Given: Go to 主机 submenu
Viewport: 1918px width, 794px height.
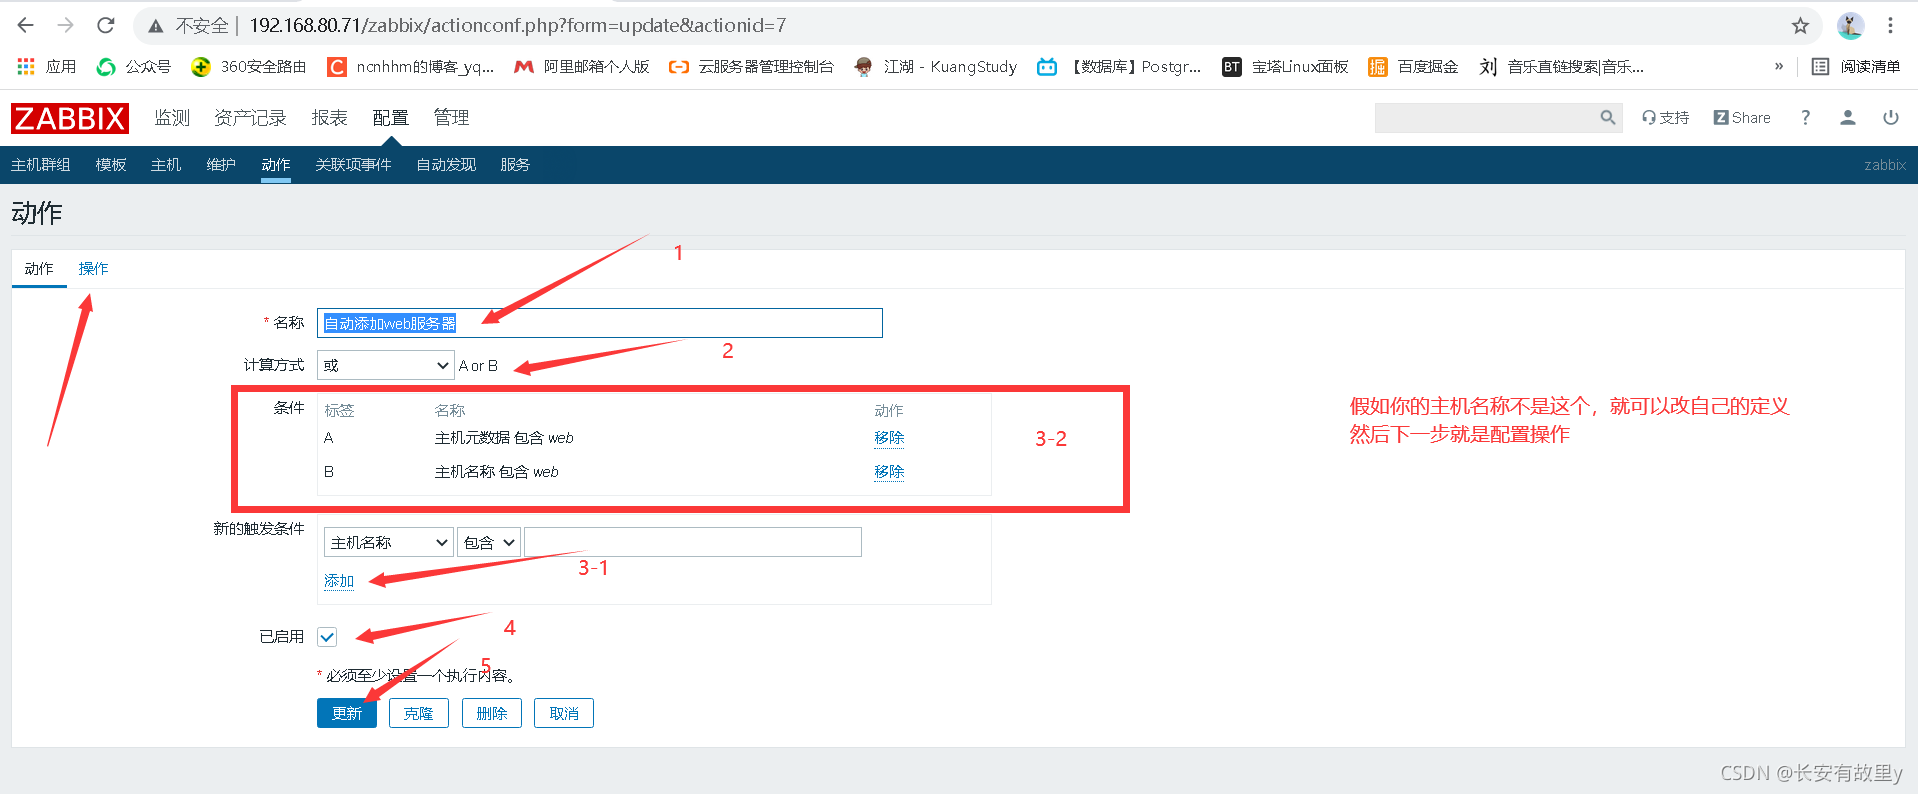Looking at the screenshot, I should point(166,165).
